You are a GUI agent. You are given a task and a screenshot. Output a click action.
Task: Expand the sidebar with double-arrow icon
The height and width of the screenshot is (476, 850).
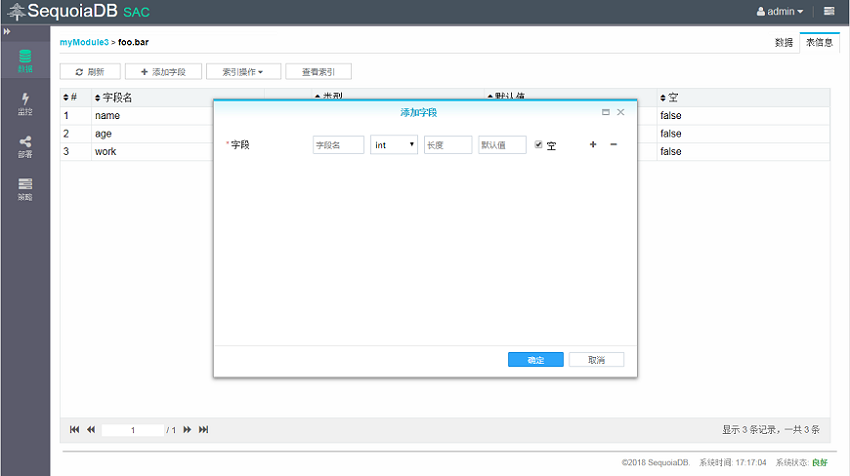[x=8, y=33]
